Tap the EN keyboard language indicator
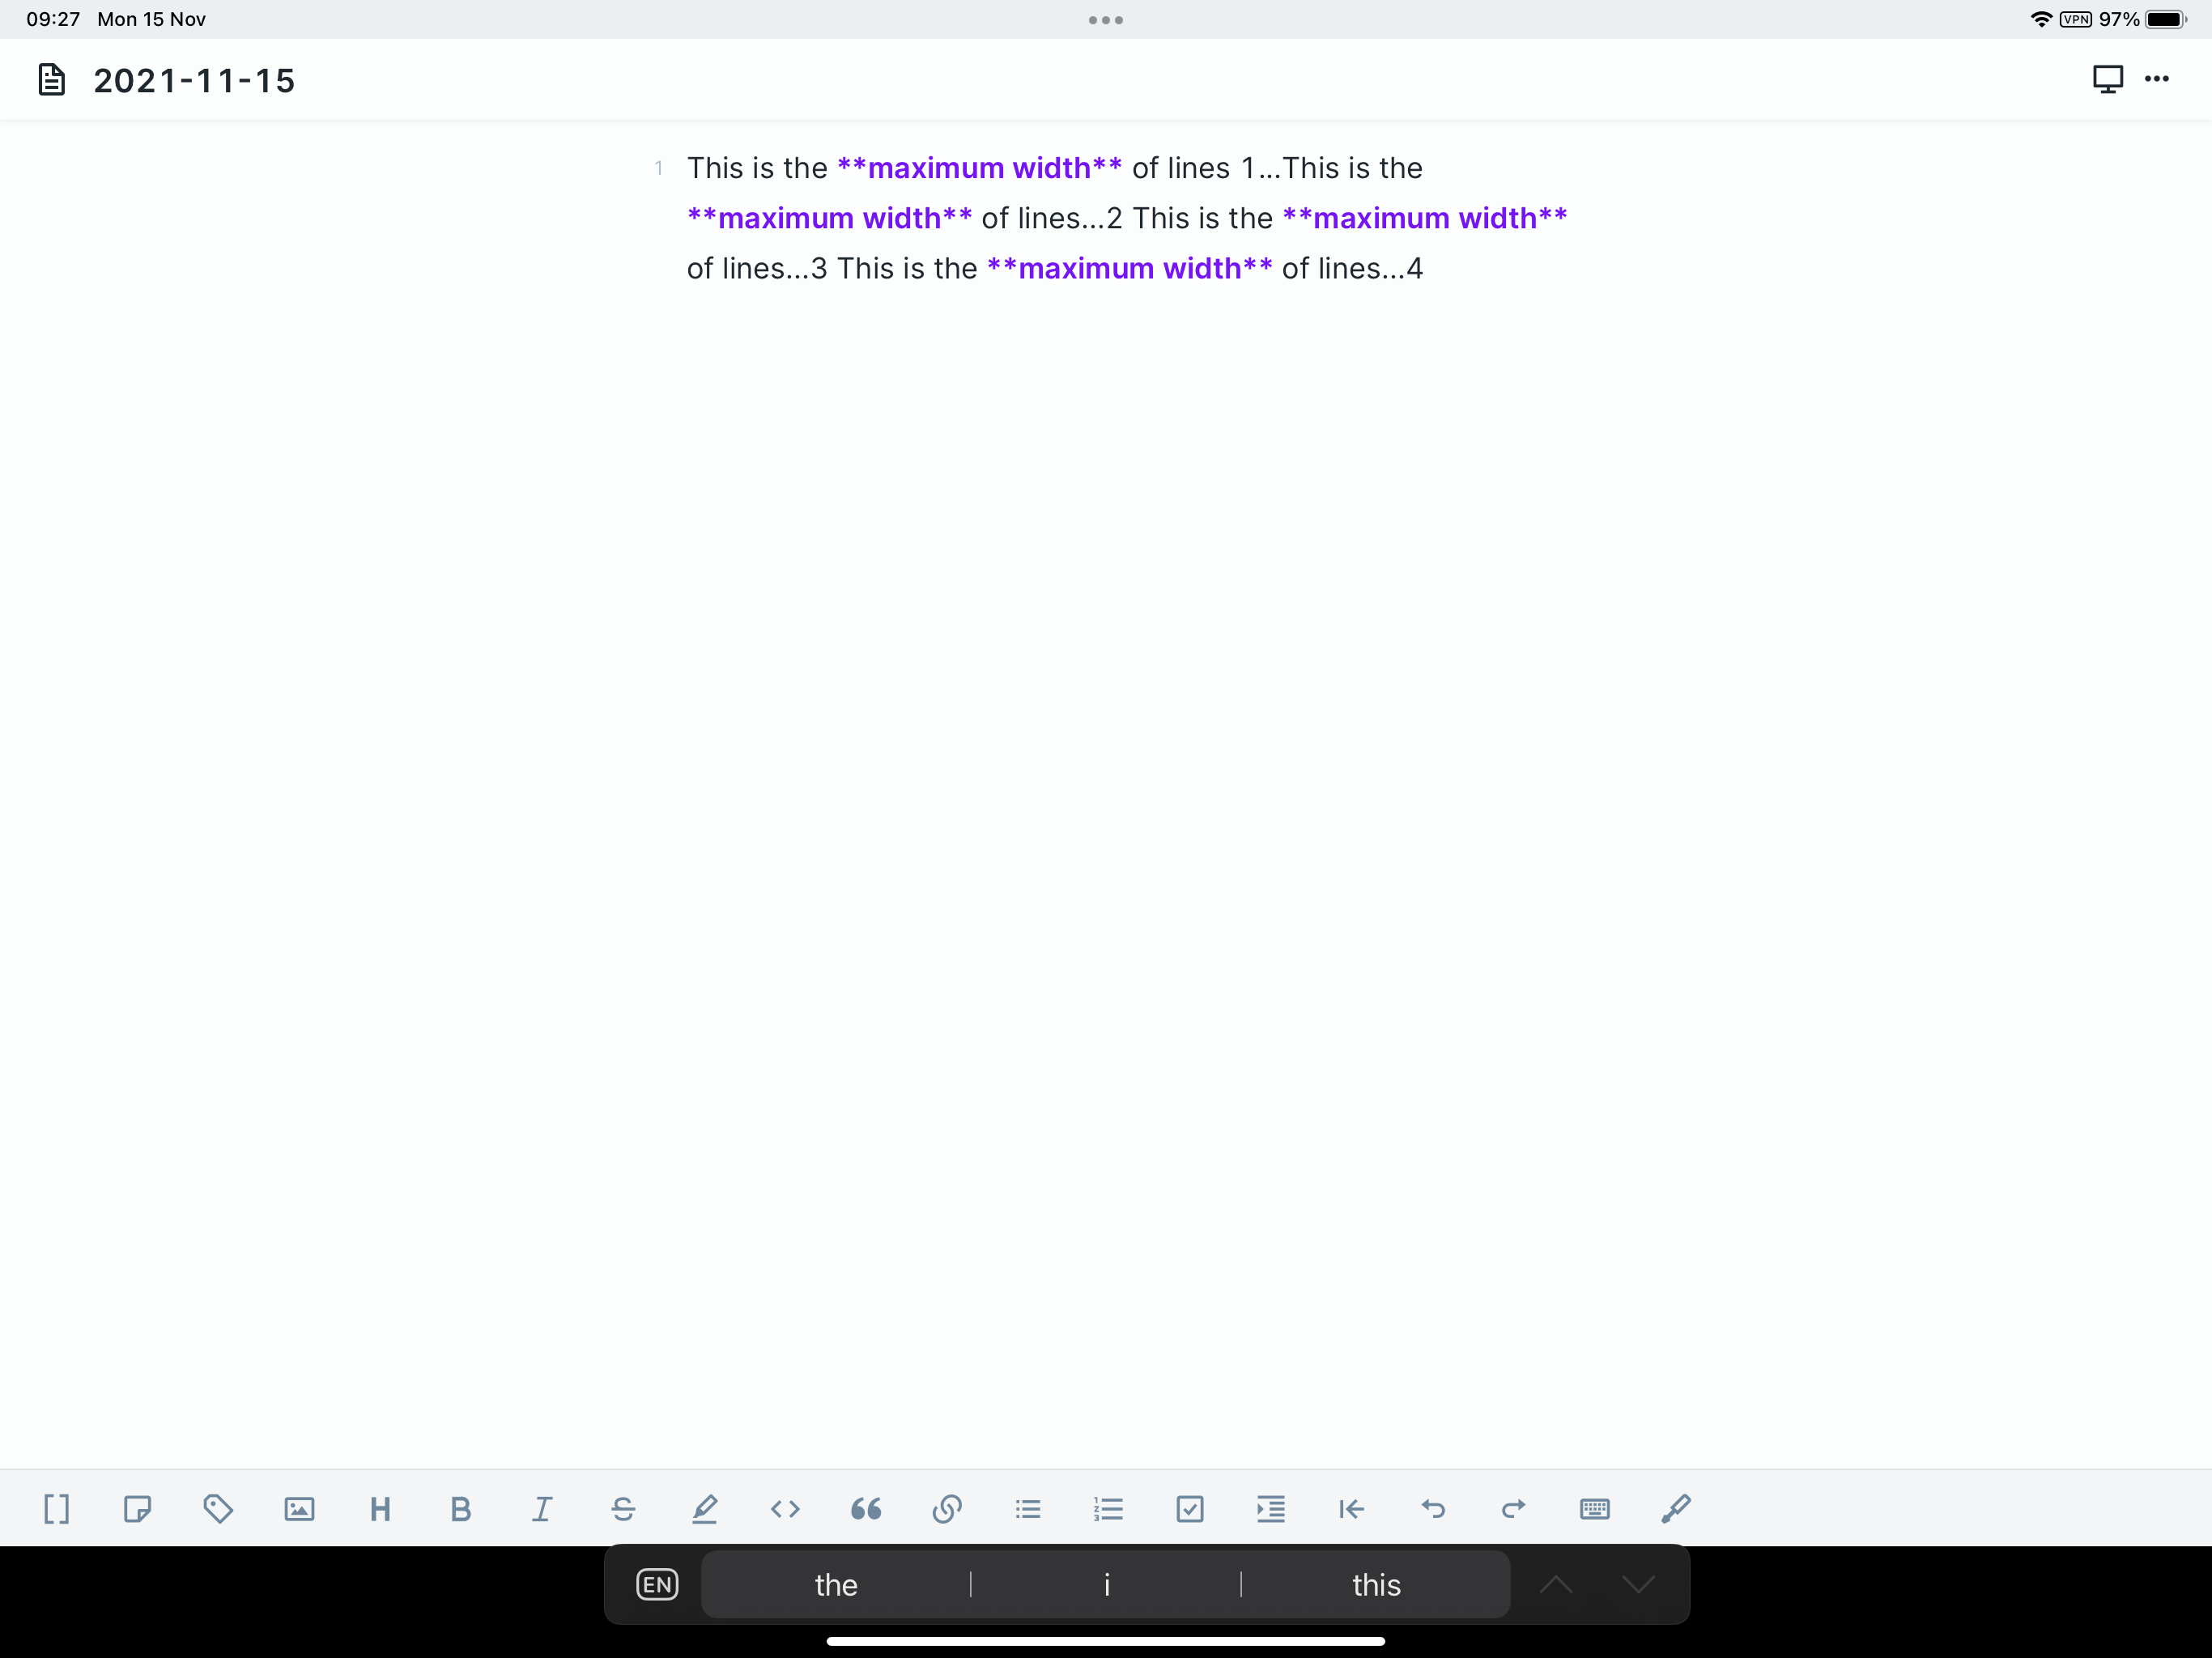 pos(656,1584)
